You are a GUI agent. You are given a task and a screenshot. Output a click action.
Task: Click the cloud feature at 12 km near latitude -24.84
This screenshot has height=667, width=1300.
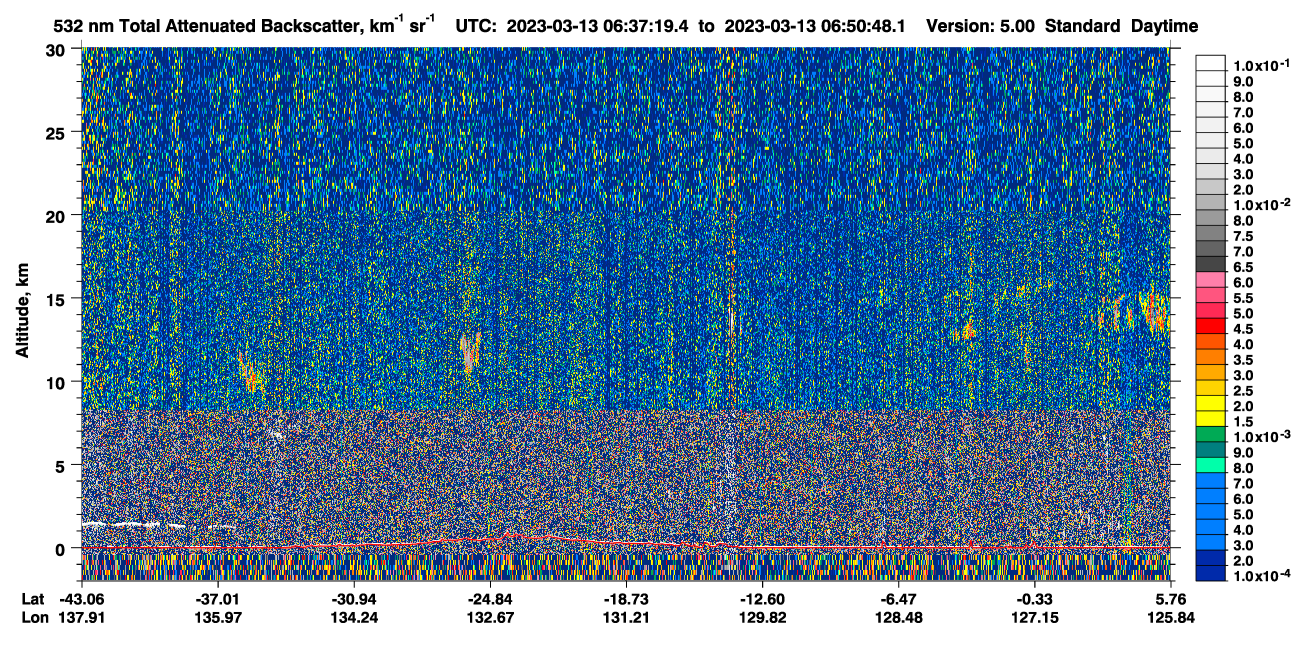point(470,353)
